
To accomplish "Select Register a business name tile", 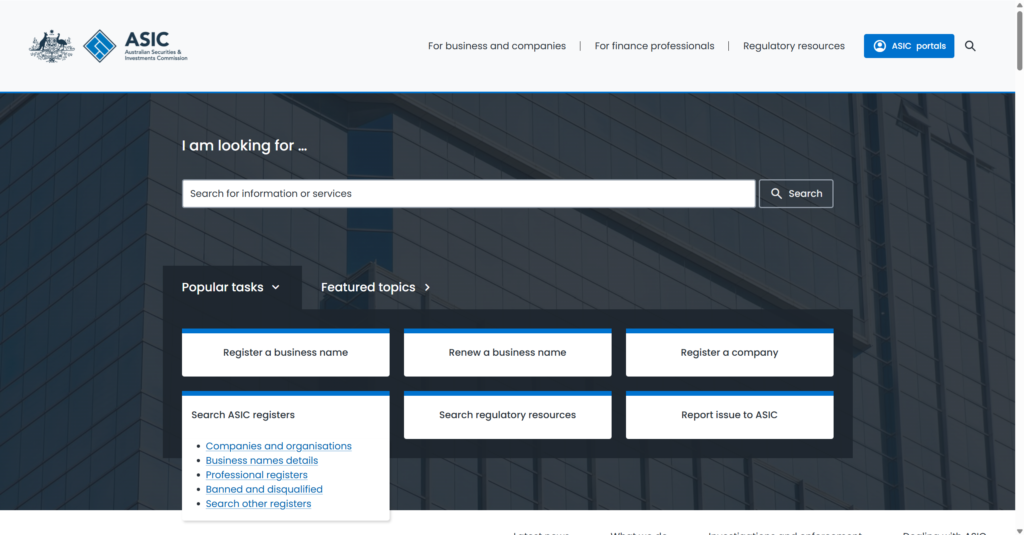I will pos(285,353).
